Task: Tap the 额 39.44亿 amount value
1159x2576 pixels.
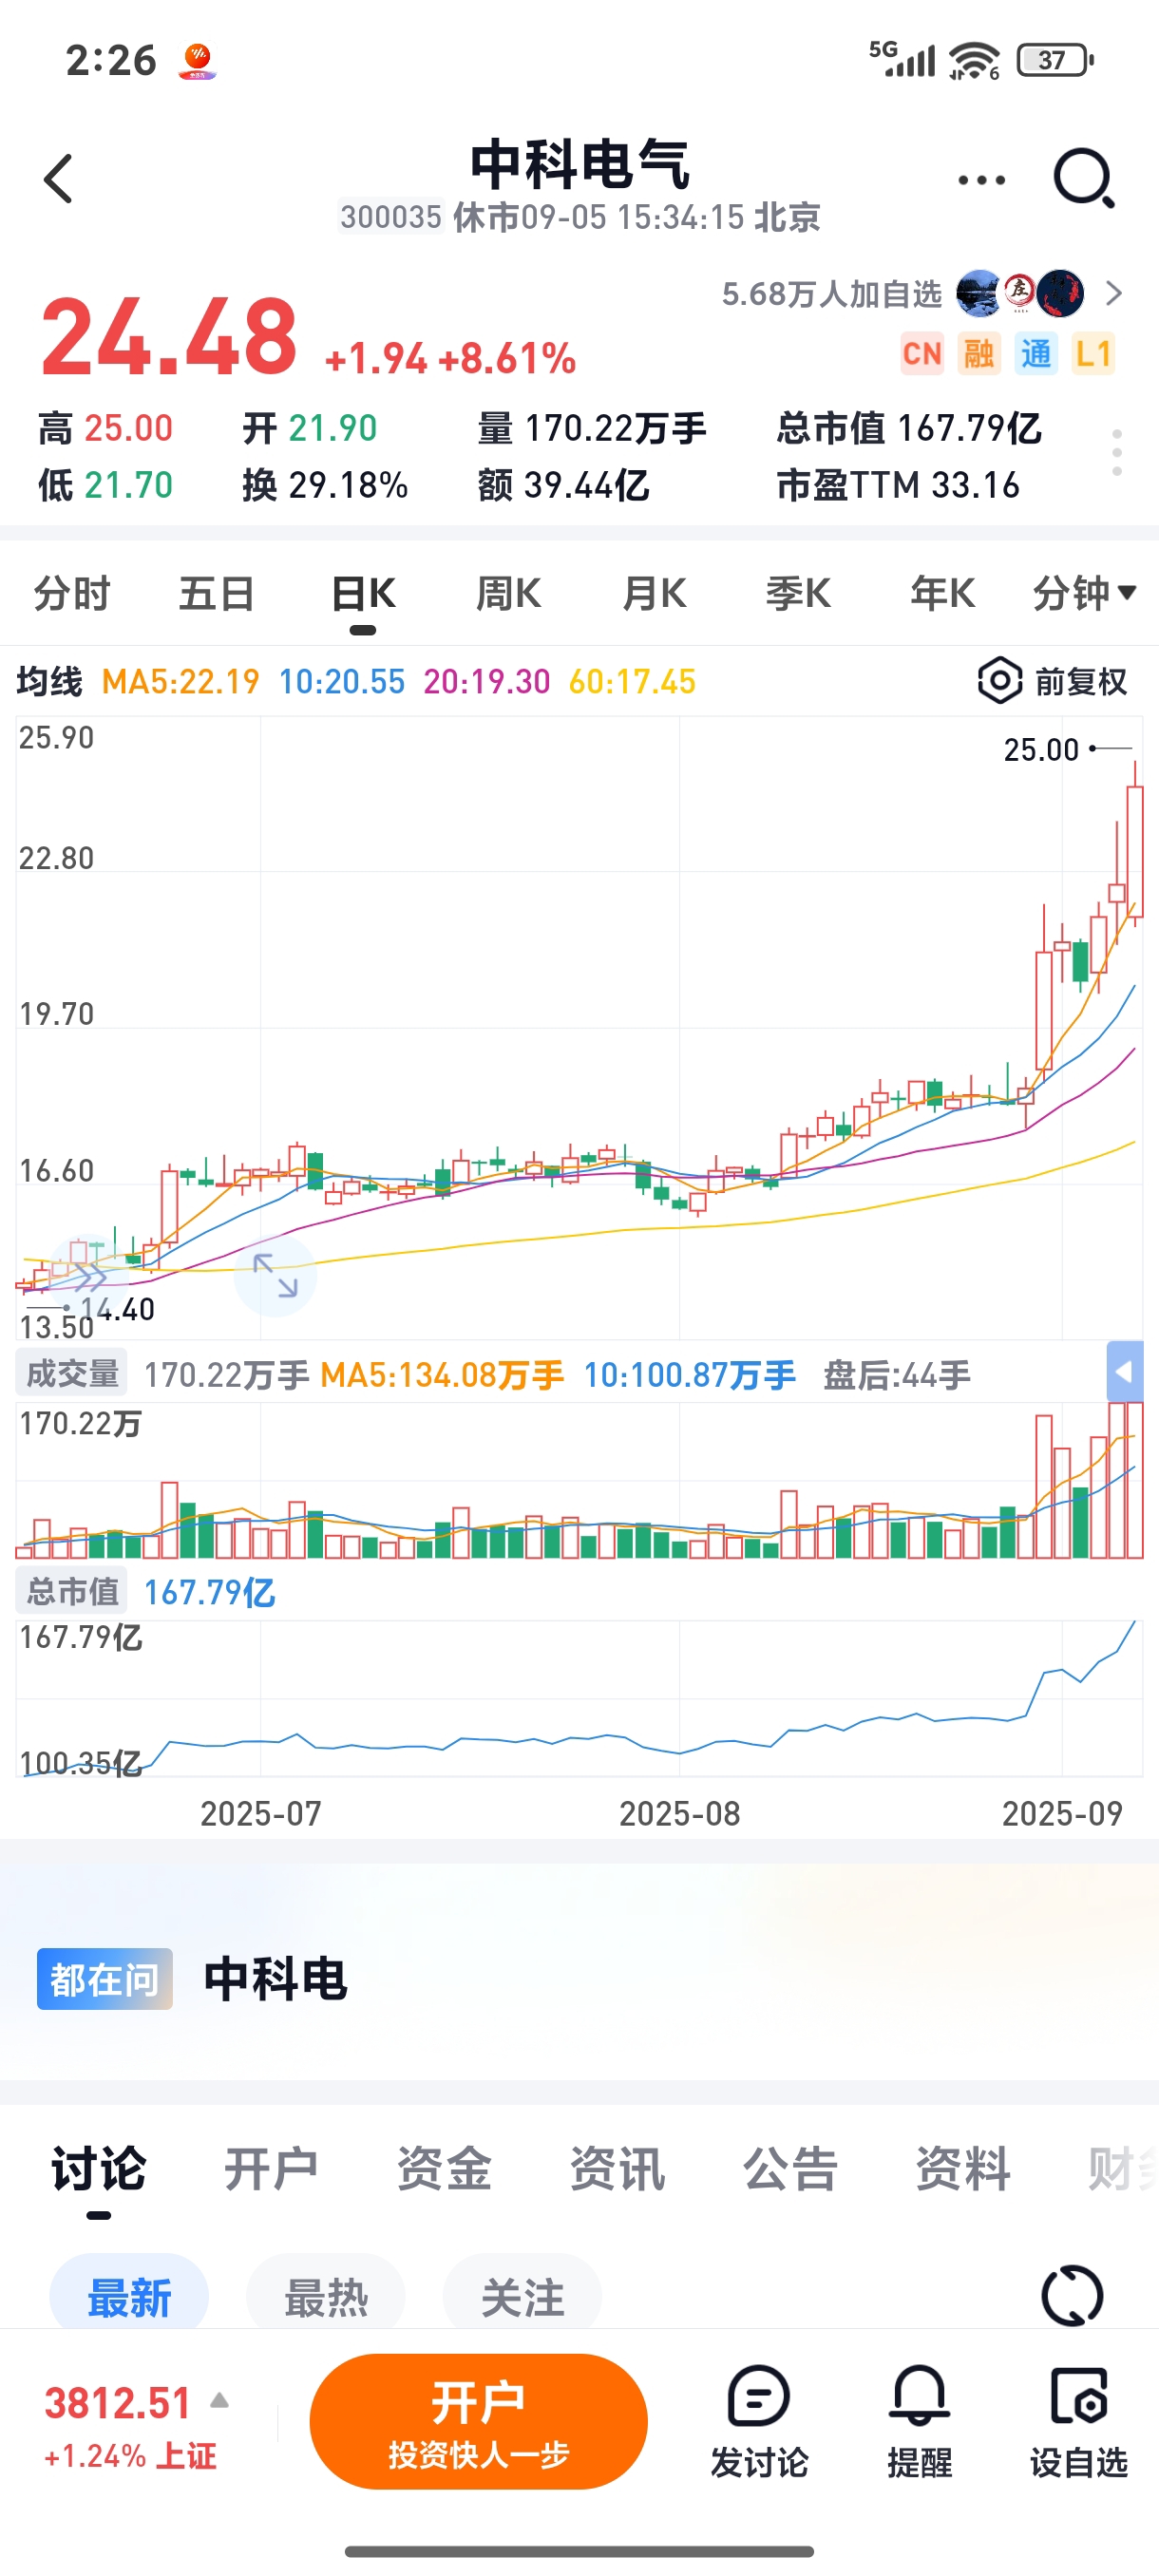Action: (564, 485)
